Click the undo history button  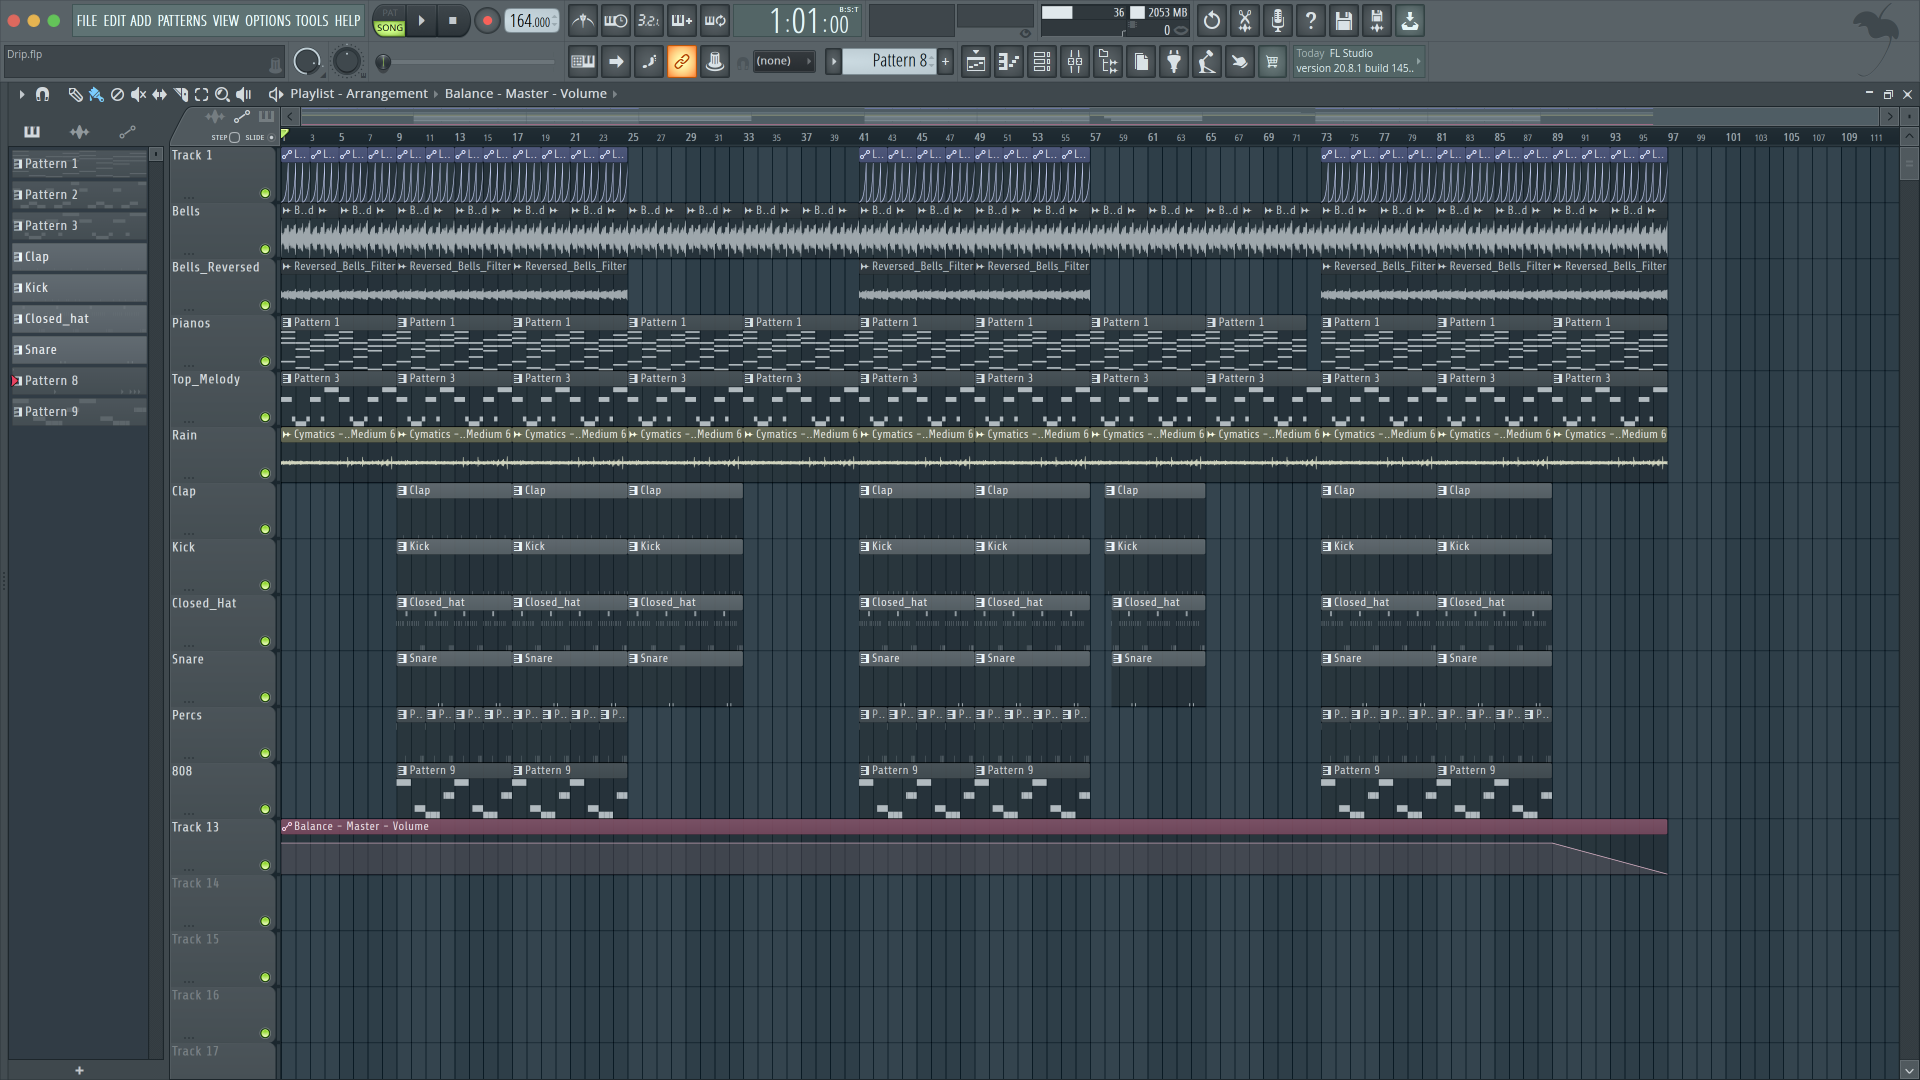click(1212, 21)
